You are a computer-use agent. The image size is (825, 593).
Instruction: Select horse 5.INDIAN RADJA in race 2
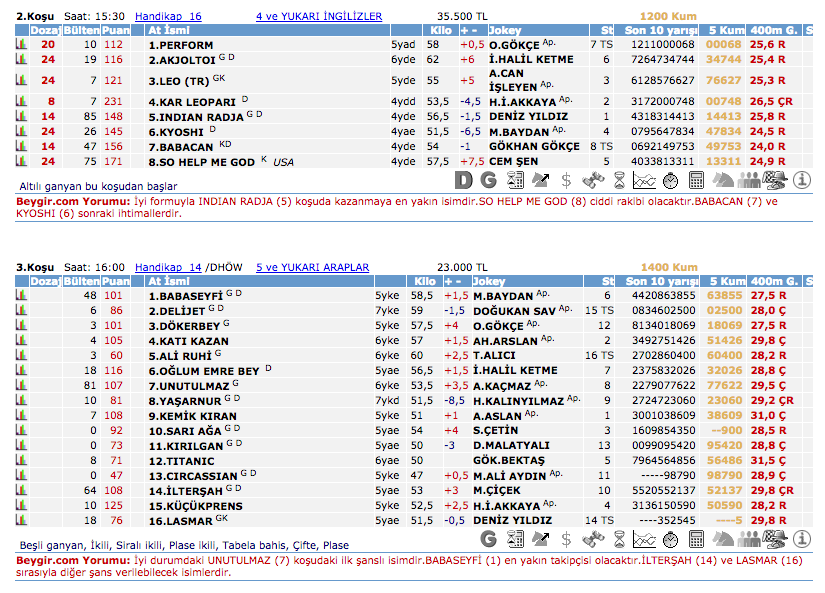(195, 116)
